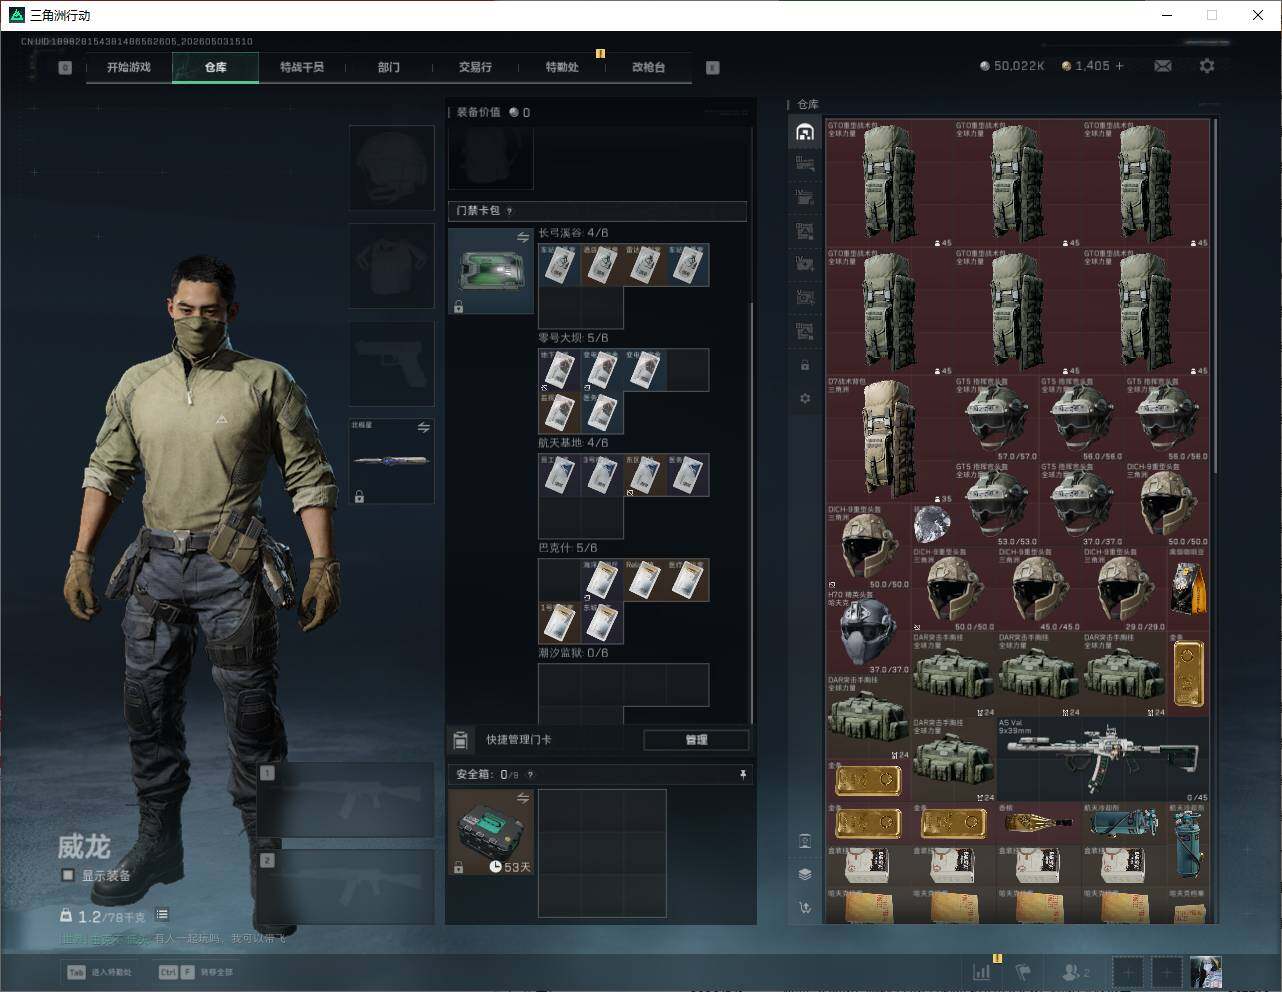
Task: Select the D7战术背包 backpack in warehouse
Action: (x=889, y=440)
